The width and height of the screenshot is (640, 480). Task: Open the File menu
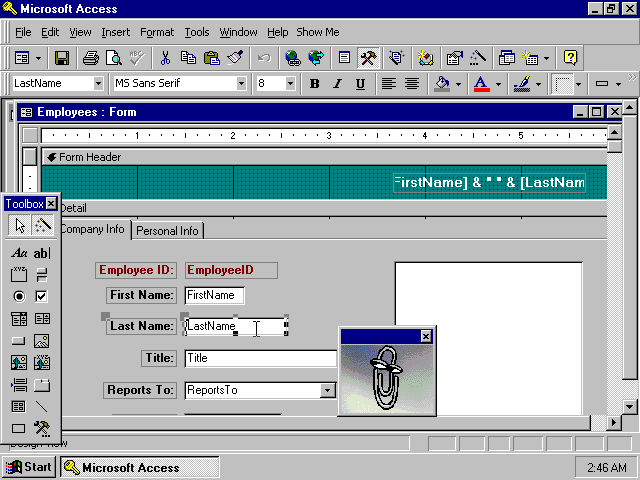point(23,32)
